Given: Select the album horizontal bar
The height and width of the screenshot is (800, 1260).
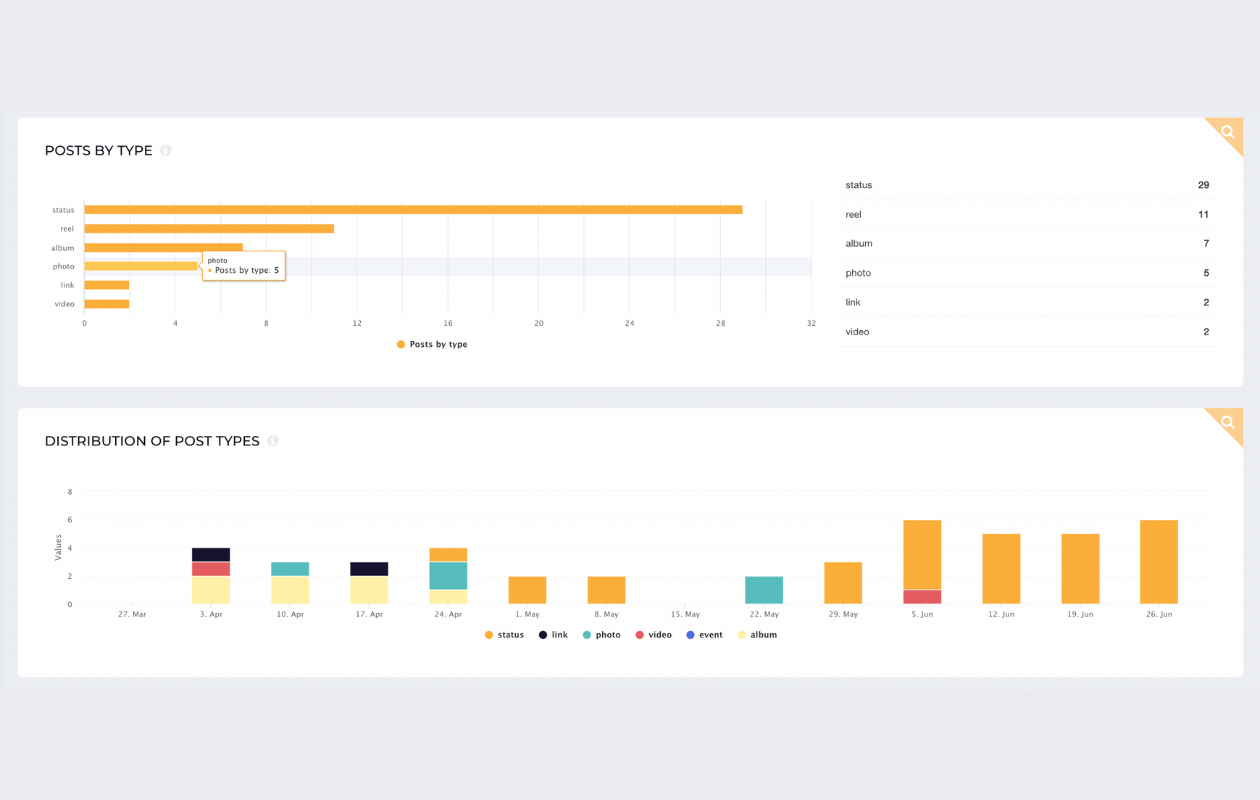Looking at the screenshot, I should (163, 247).
